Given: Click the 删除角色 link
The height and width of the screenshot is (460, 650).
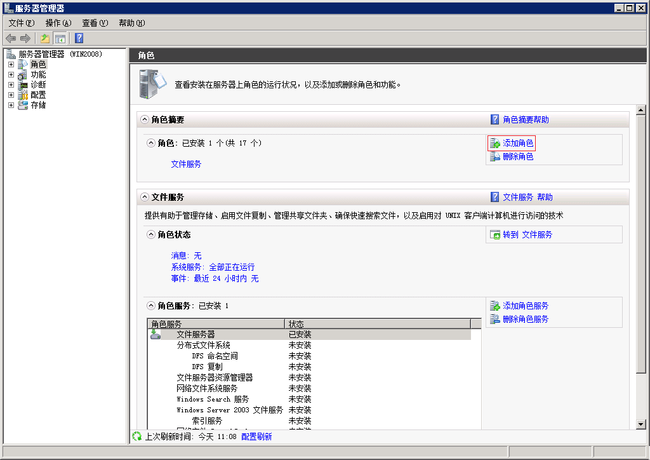Looking at the screenshot, I should coord(518,157).
